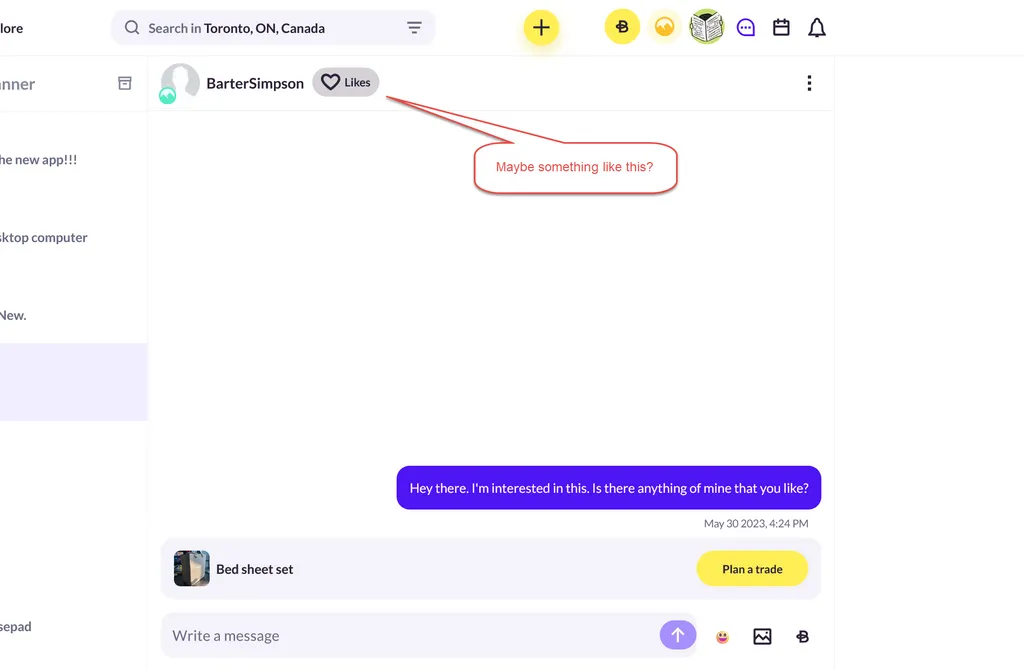Open the emoji picker beside the message box
Viewport: 1024px width, 670px height.
pos(722,636)
